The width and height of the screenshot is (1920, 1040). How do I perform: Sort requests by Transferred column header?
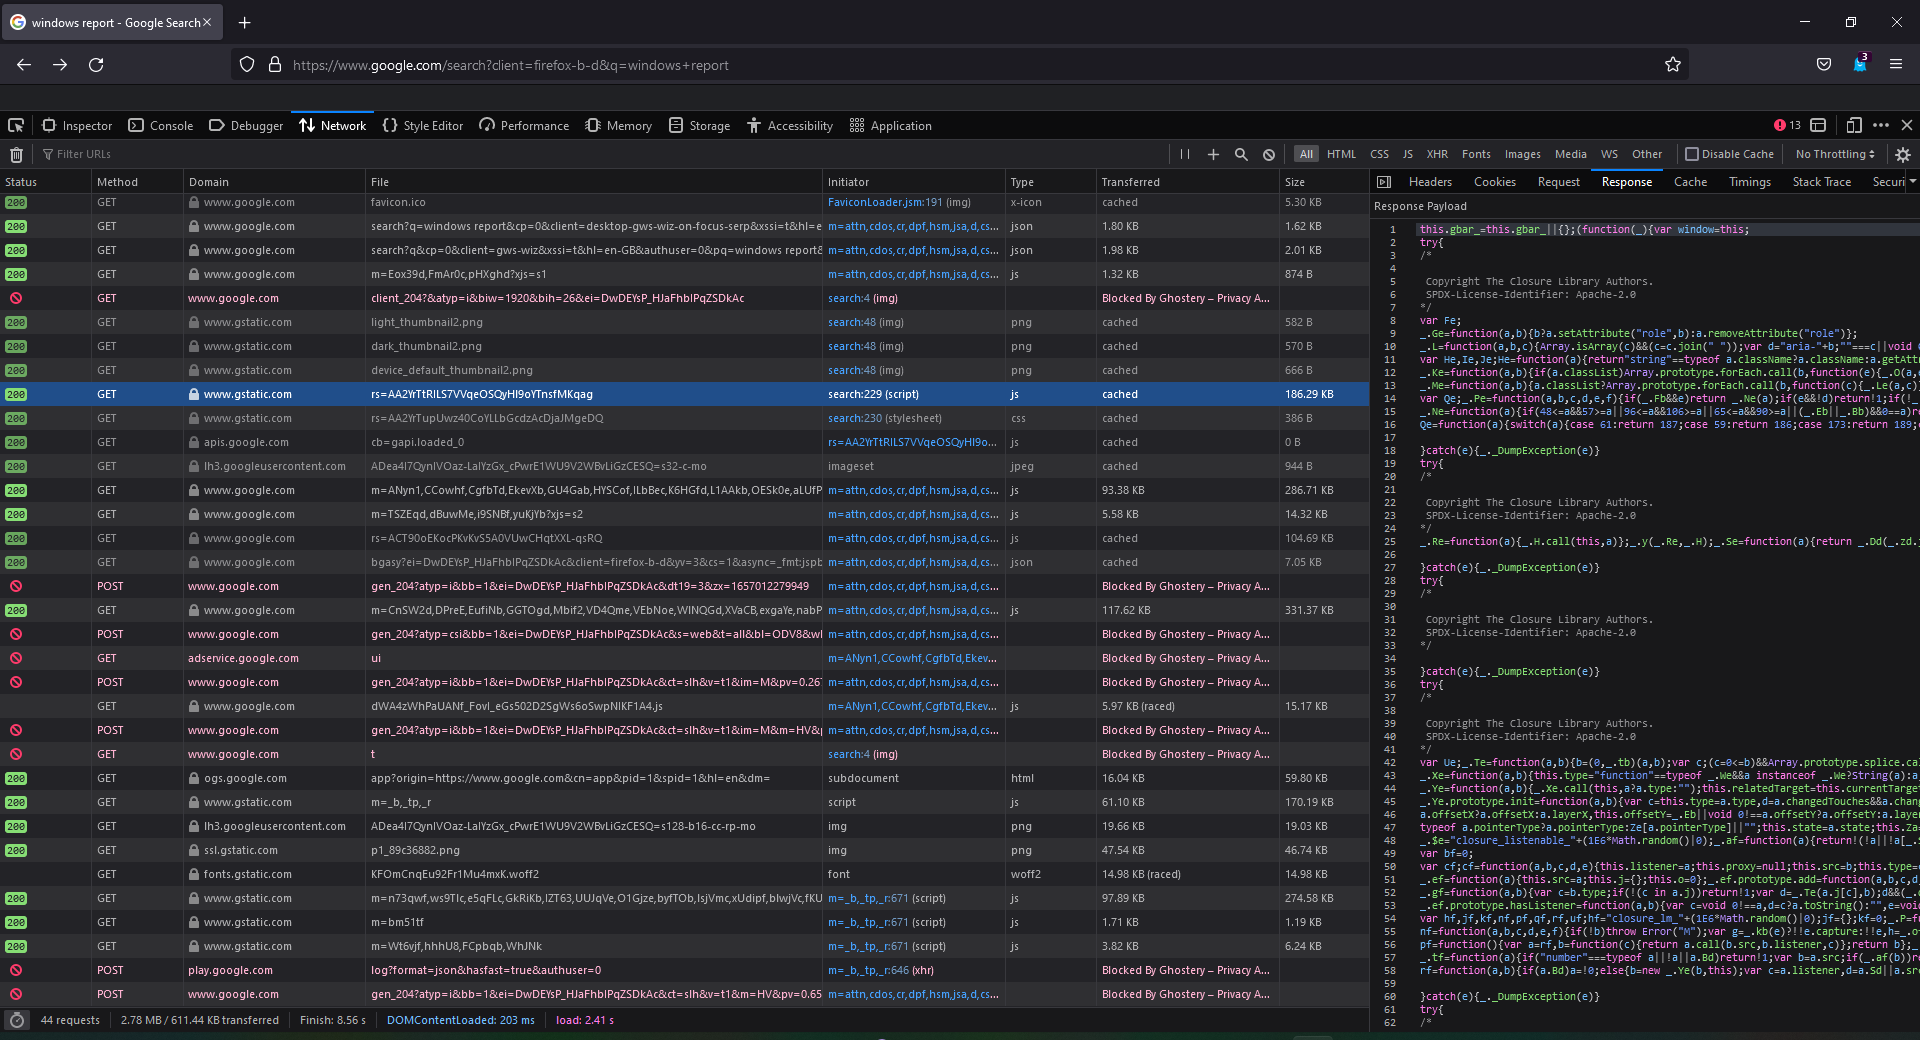tap(1187, 182)
